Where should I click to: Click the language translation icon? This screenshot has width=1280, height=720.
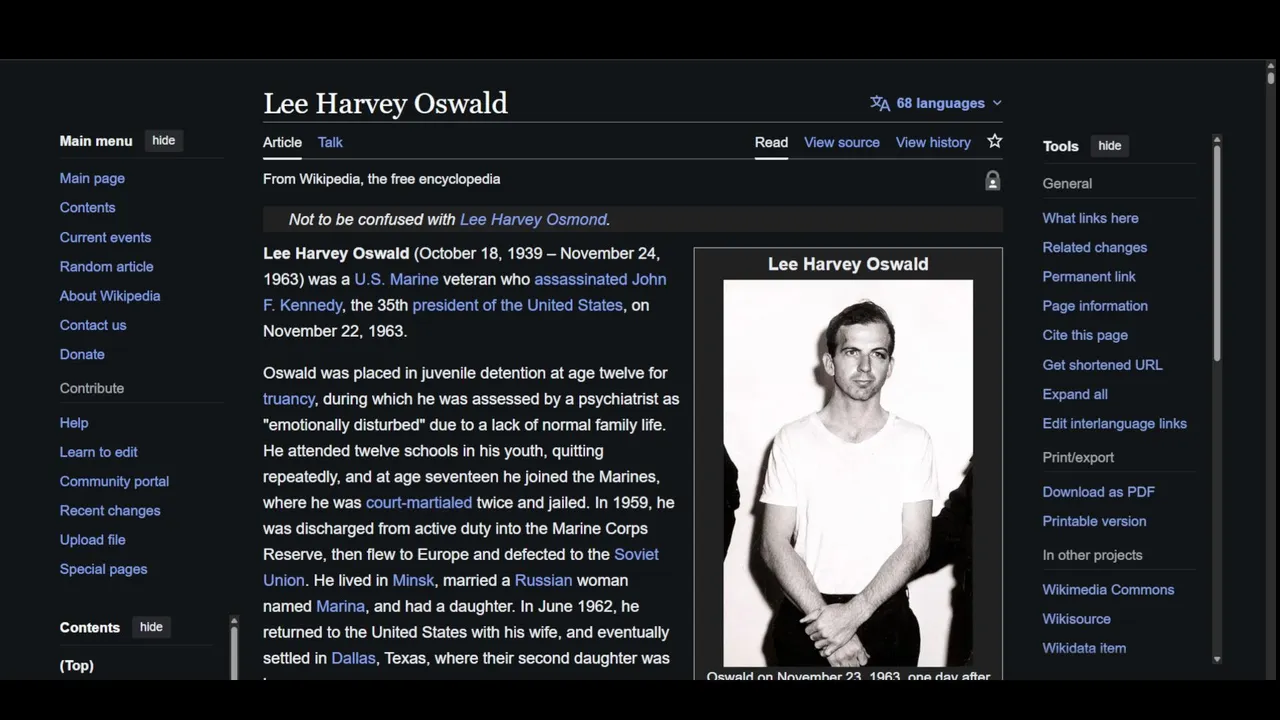coord(880,103)
